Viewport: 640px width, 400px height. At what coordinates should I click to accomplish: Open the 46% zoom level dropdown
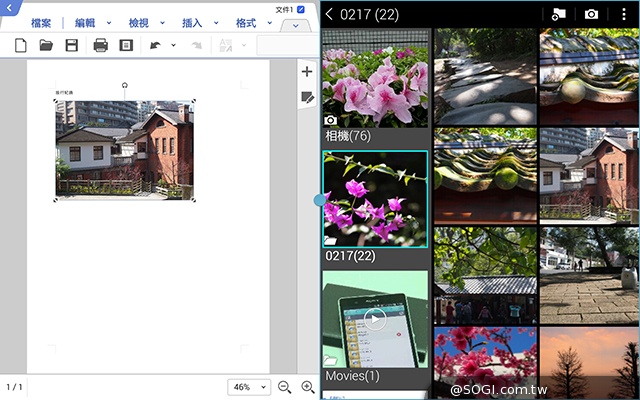[249, 387]
